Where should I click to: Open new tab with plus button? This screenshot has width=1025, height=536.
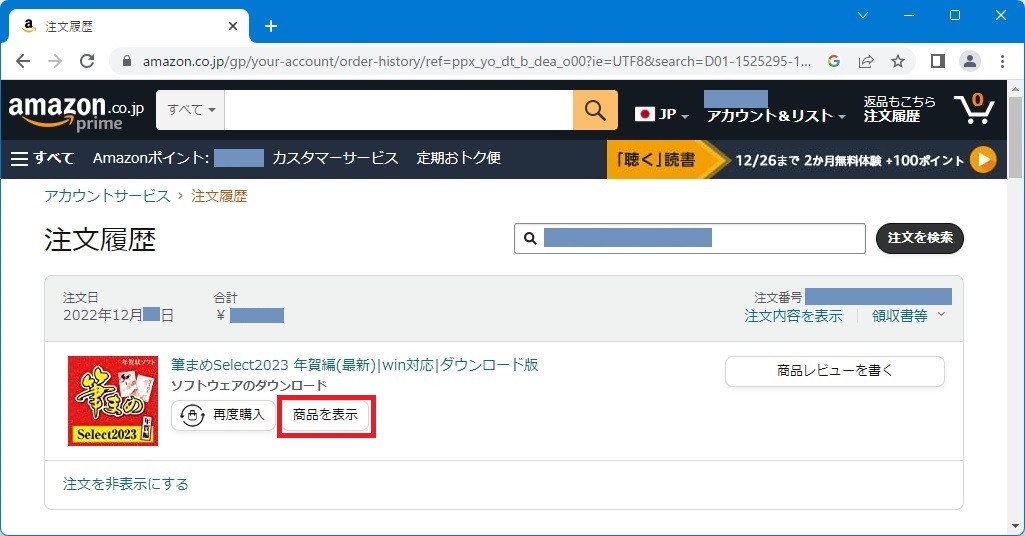coord(271,26)
